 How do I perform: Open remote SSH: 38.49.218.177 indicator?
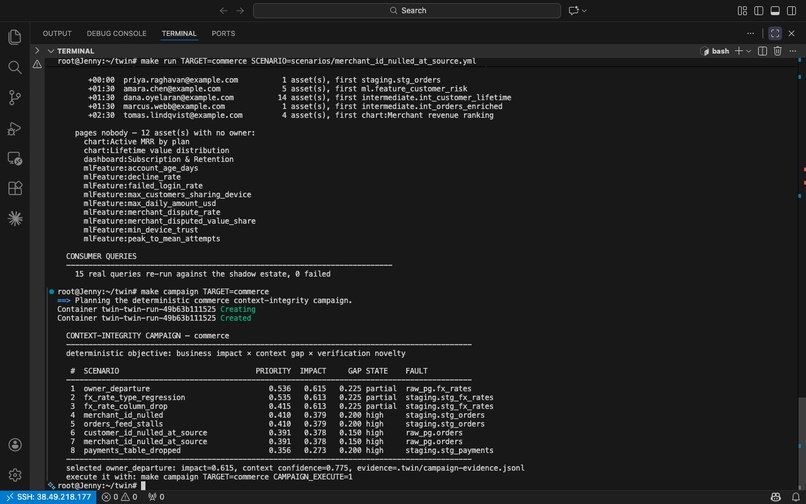pyautogui.click(x=48, y=497)
